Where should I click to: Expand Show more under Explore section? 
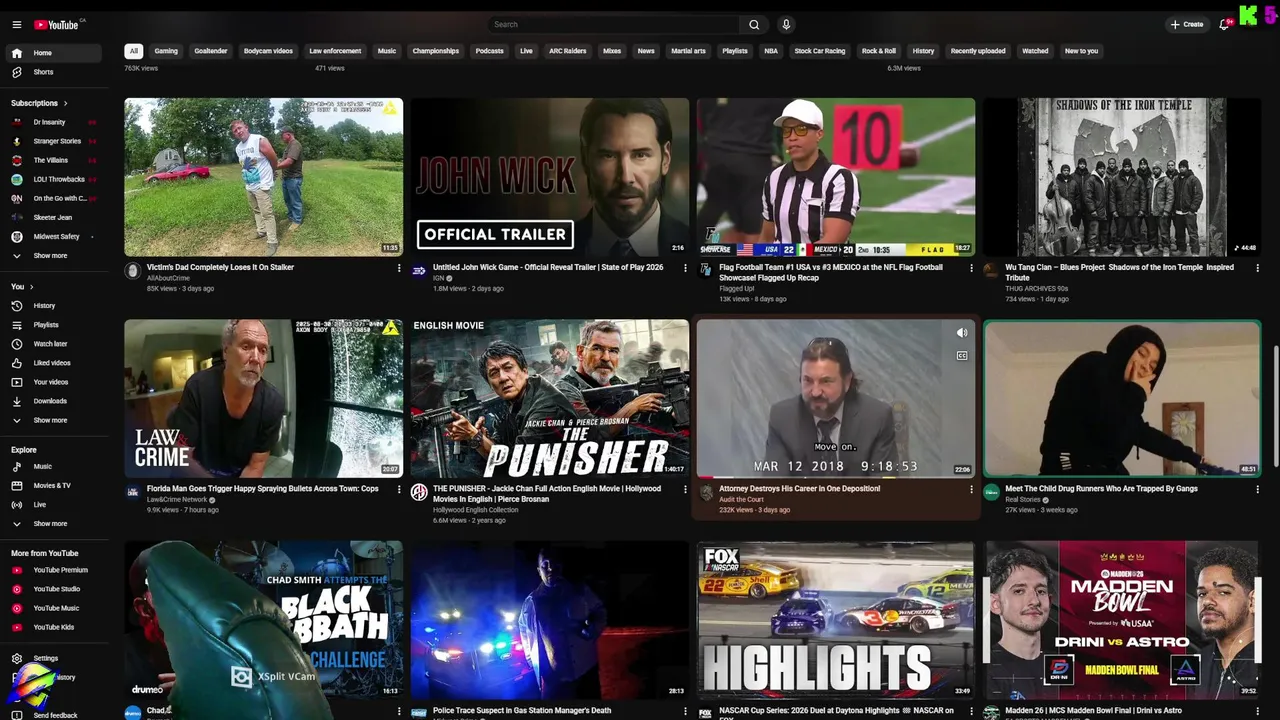pyautogui.click(x=54, y=524)
